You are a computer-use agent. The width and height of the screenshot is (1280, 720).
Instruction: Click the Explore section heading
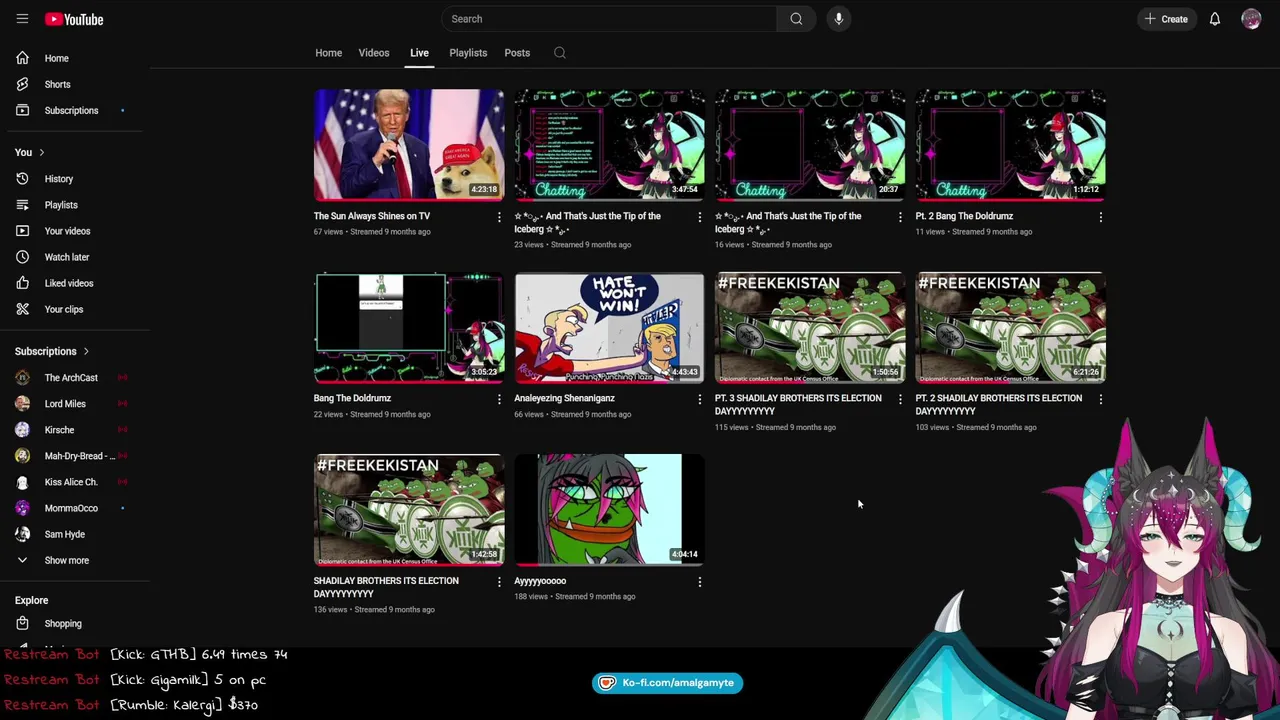31,600
